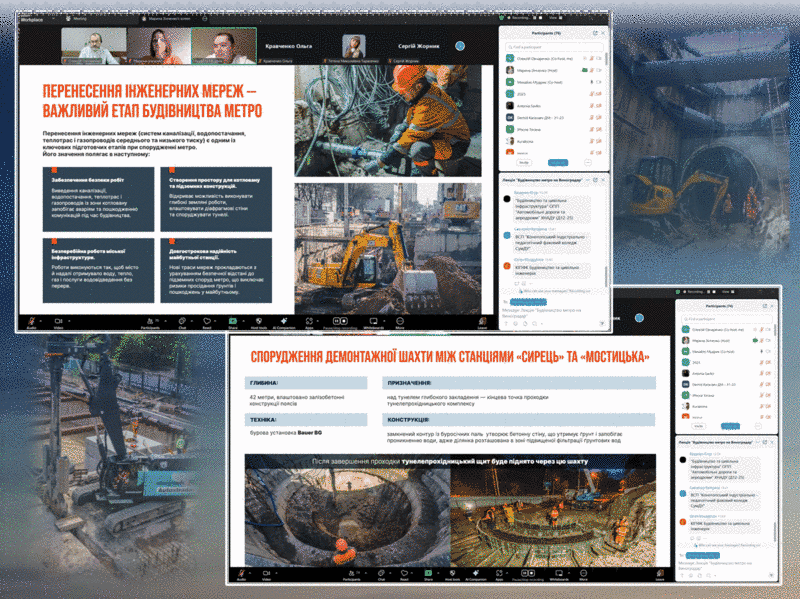Open ellipsis menu at bottom of upper Participants panel

tap(588, 162)
